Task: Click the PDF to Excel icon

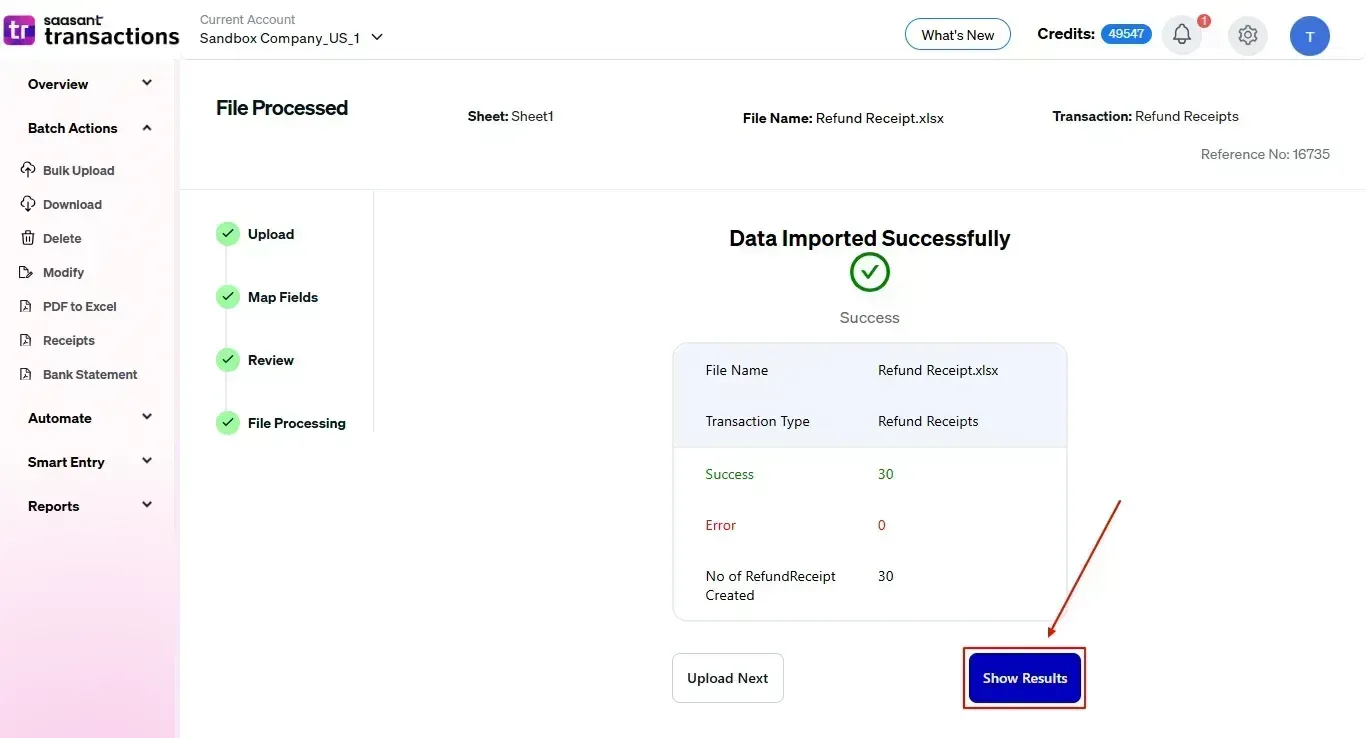Action: 28,306
